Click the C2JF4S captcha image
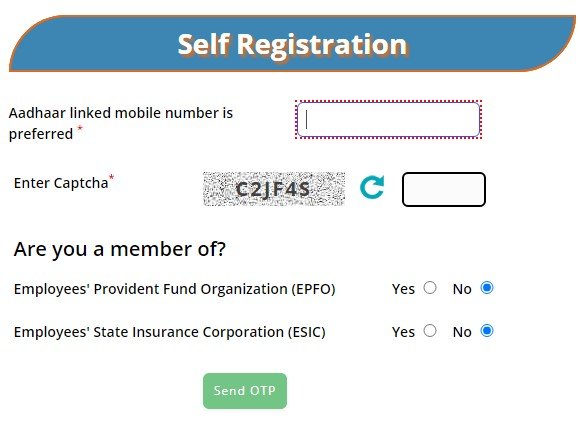Screen dimensions: 580x437 (x=274, y=189)
